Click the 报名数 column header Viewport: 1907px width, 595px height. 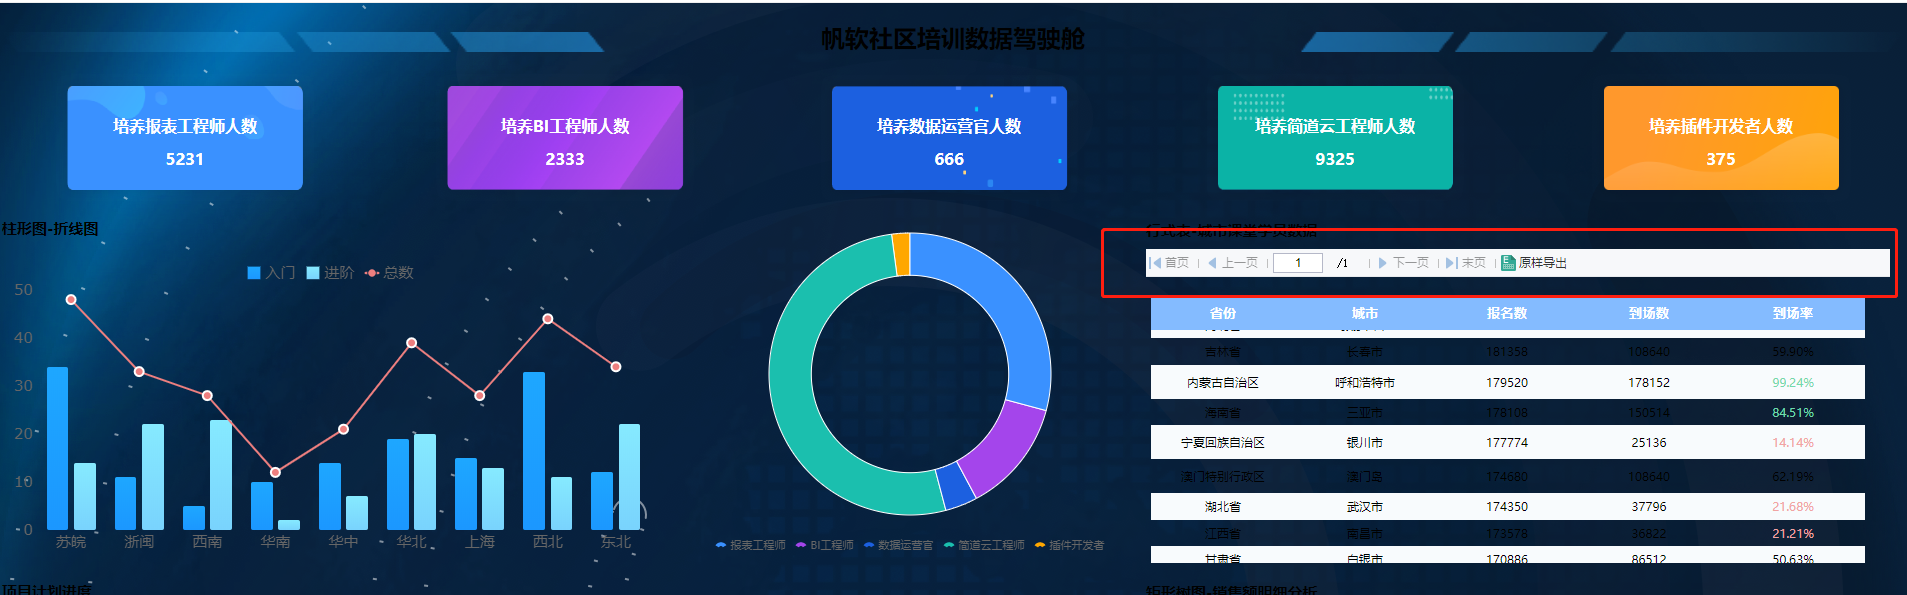[x=1507, y=313]
